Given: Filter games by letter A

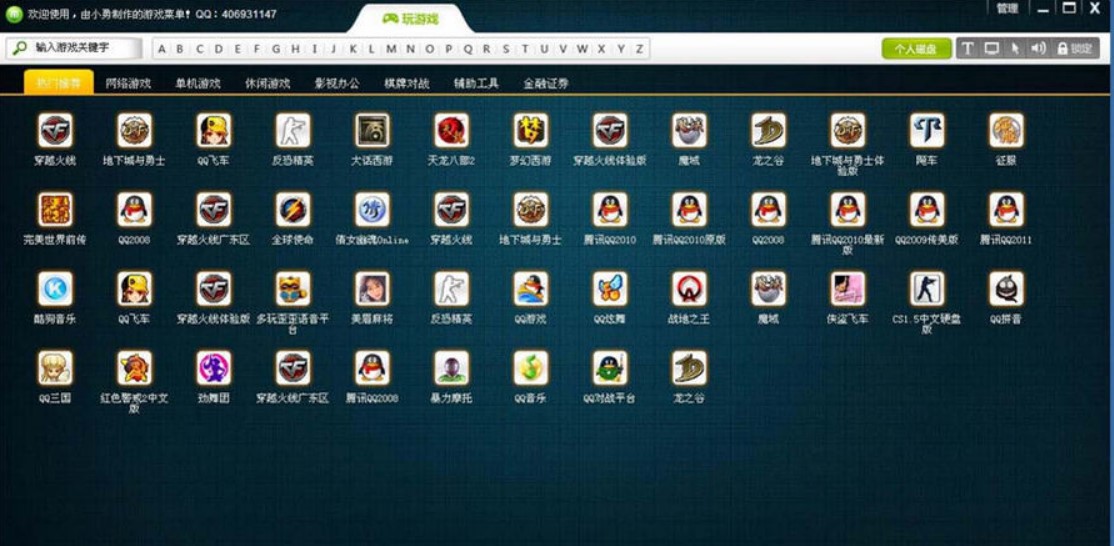Looking at the screenshot, I should tap(162, 48).
